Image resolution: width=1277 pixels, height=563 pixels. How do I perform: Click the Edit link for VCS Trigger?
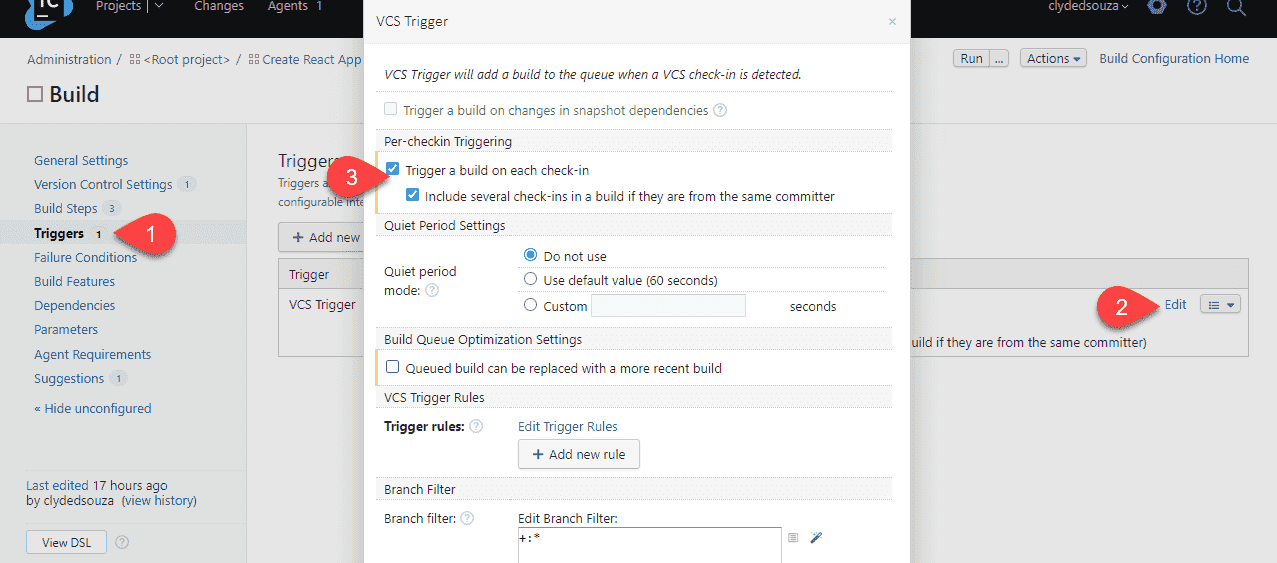(x=1175, y=305)
